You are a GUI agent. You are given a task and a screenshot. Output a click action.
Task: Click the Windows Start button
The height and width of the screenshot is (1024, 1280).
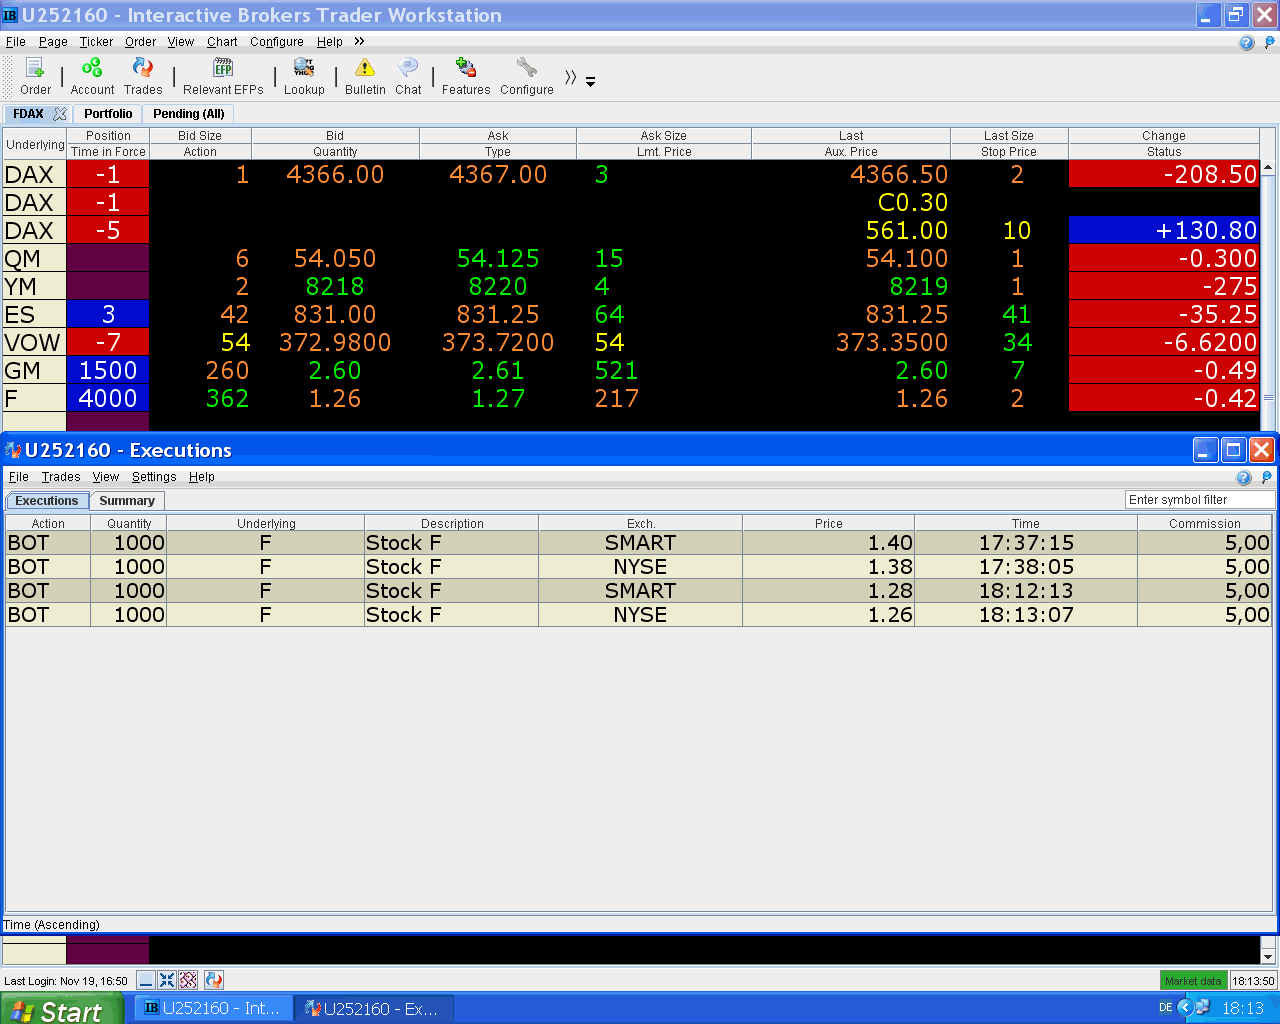(x=61, y=1009)
